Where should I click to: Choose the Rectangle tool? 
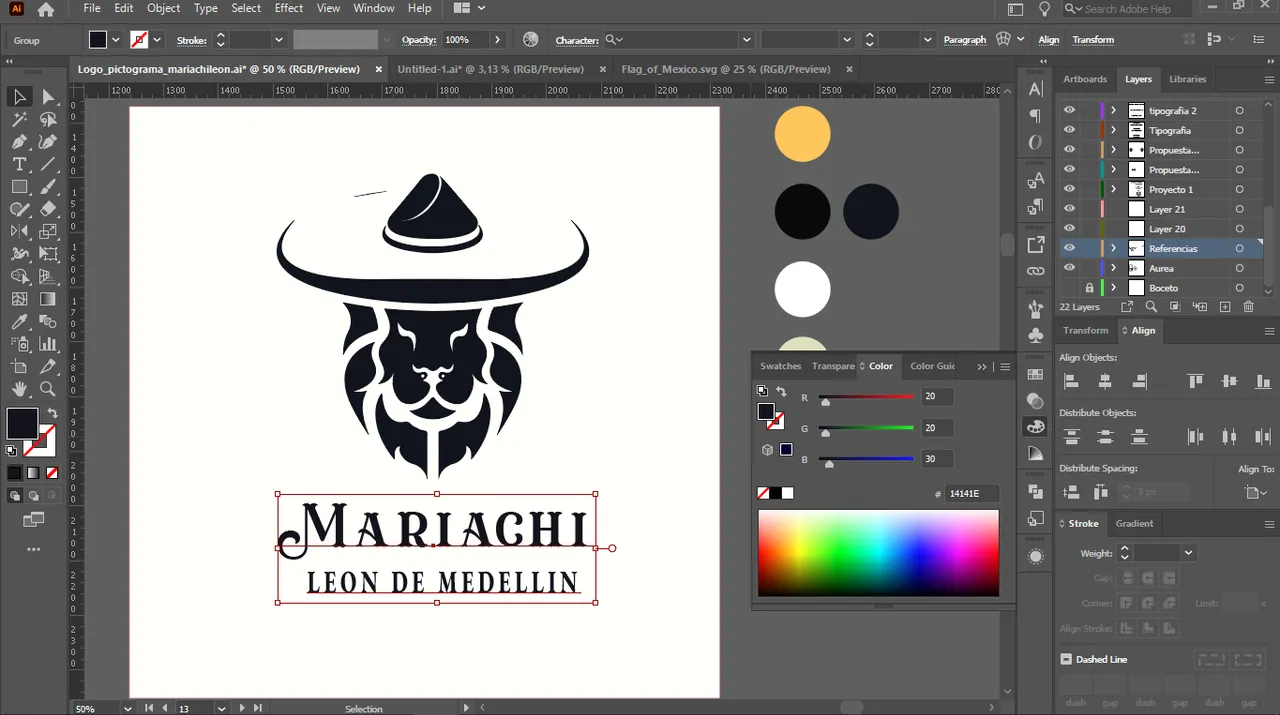19,187
